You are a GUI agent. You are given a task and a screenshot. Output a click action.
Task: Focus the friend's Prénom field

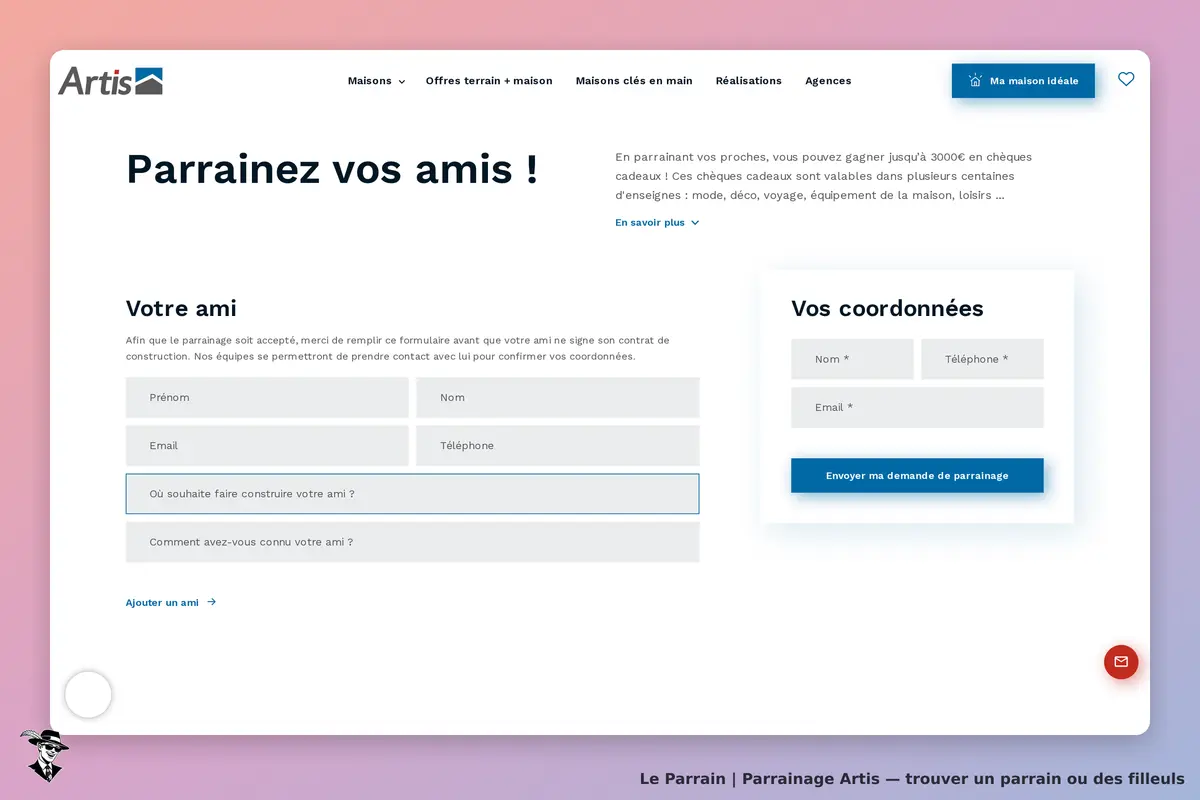(x=267, y=397)
